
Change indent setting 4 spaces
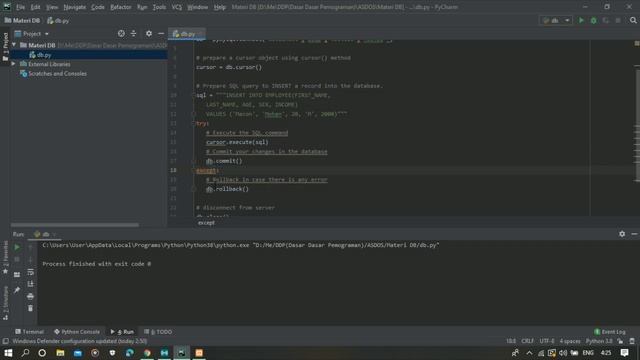[570, 341]
